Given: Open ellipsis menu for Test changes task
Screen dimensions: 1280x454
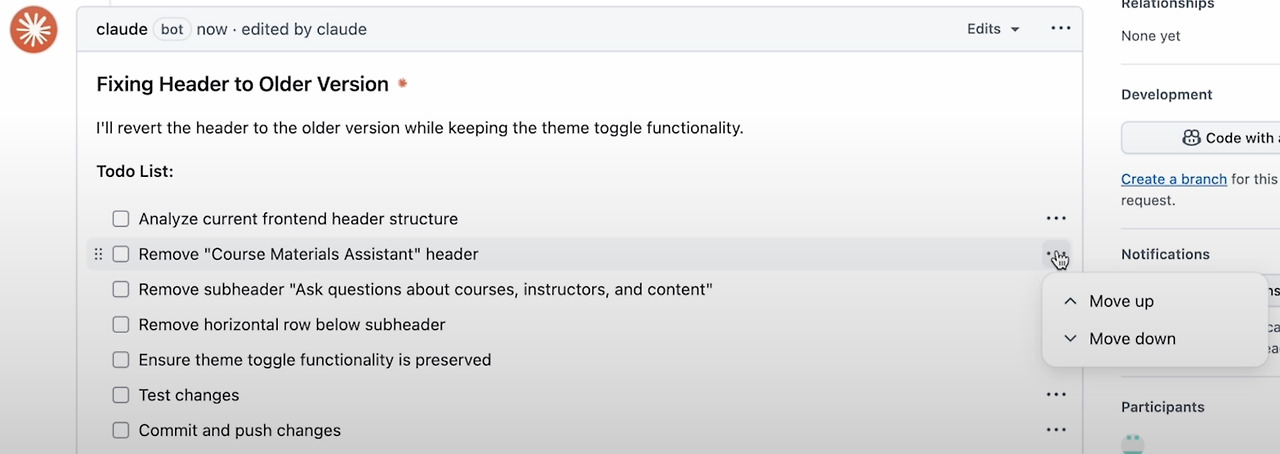Looking at the screenshot, I should coord(1056,395).
